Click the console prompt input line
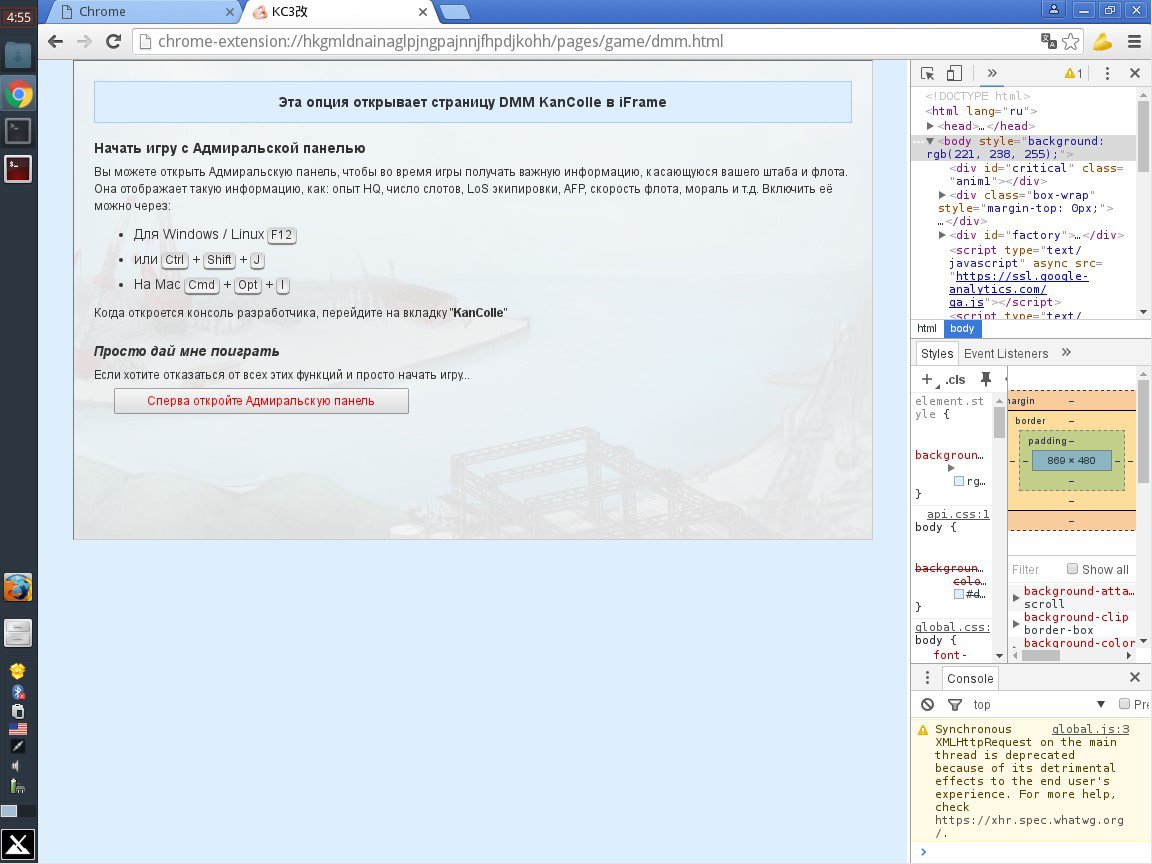Image resolution: width=1152 pixels, height=864 pixels. click(x=1031, y=852)
